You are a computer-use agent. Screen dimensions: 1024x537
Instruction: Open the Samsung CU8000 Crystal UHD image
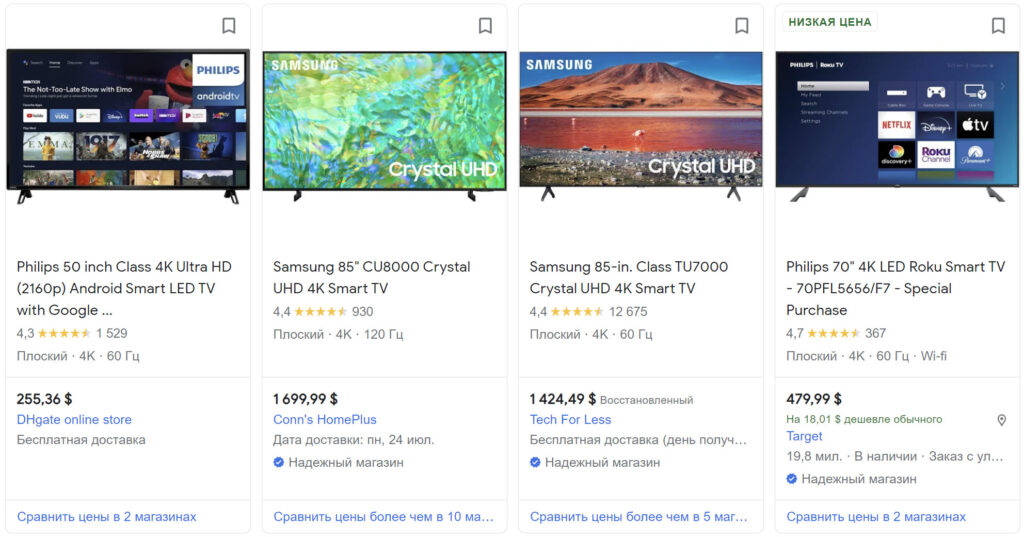tap(384, 125)
